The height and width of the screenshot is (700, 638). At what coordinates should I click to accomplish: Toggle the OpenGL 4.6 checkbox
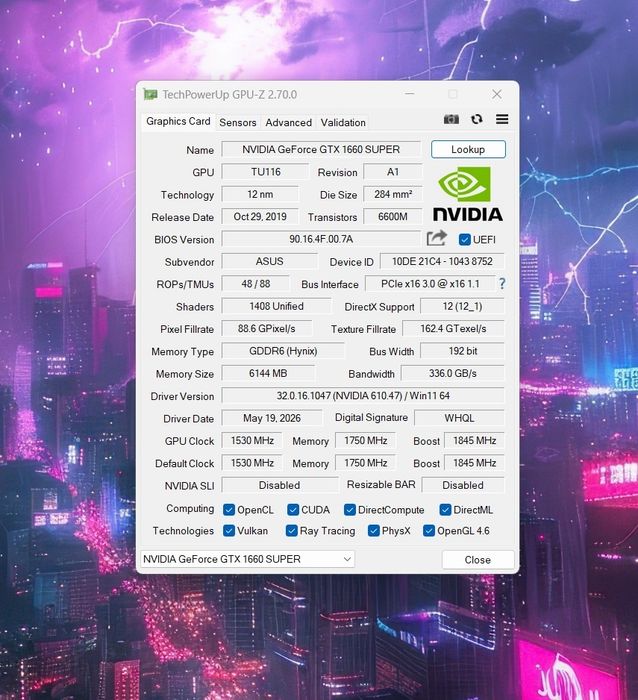click(x=429, y=531)
